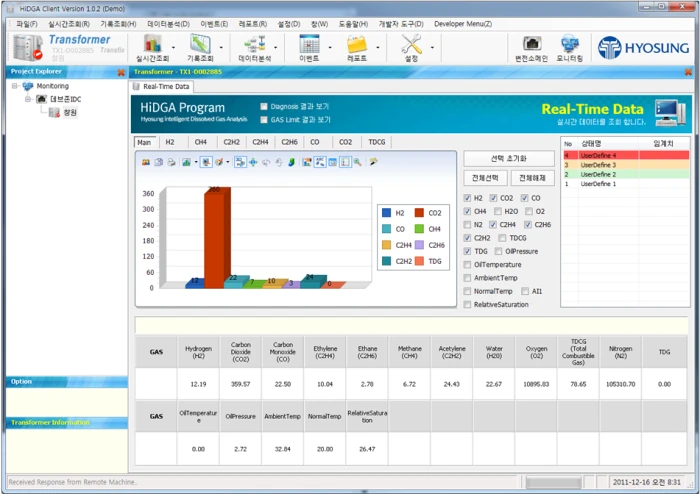Switch to the H2 chart tab
The height and width of the screenshot is (494, 700).
tap(170, 142)
